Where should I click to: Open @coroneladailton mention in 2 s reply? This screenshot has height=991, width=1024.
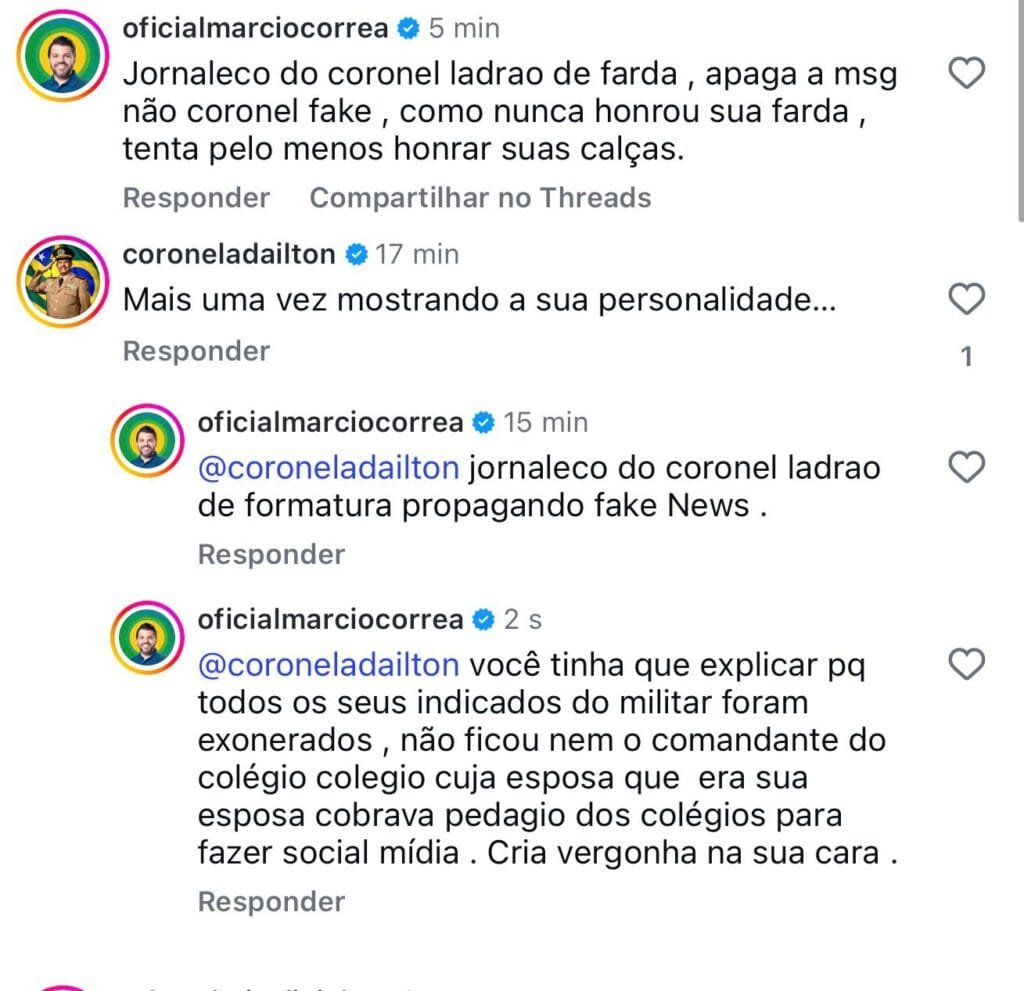click(328, 665)
